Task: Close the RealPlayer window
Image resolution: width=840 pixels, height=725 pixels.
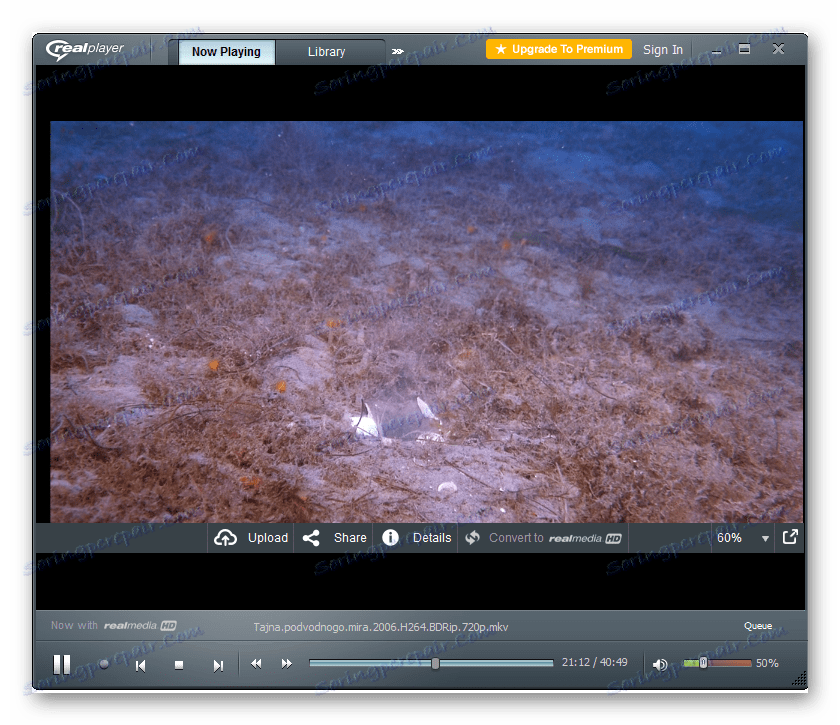Action: pyautogui.click(x=778, y=49)
